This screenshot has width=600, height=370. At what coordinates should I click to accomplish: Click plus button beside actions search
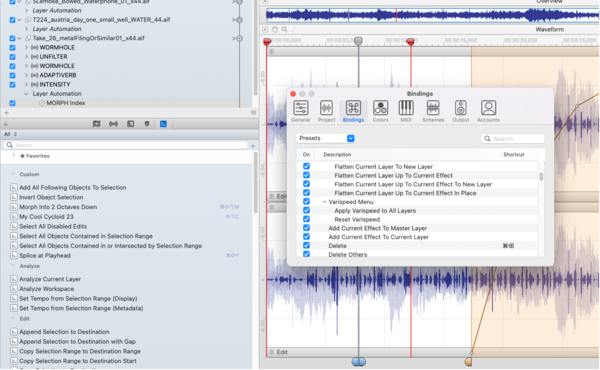tap(253, 146)
